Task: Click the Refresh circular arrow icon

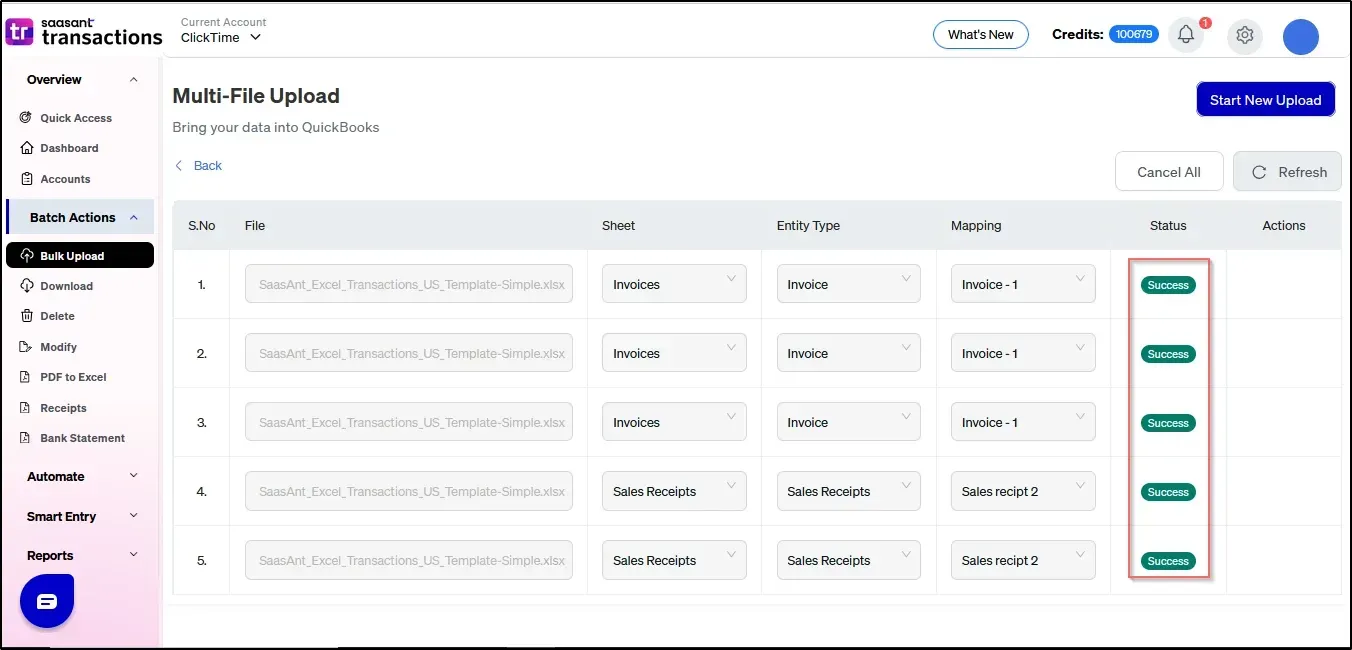Action: click(x=1259, y=172)
